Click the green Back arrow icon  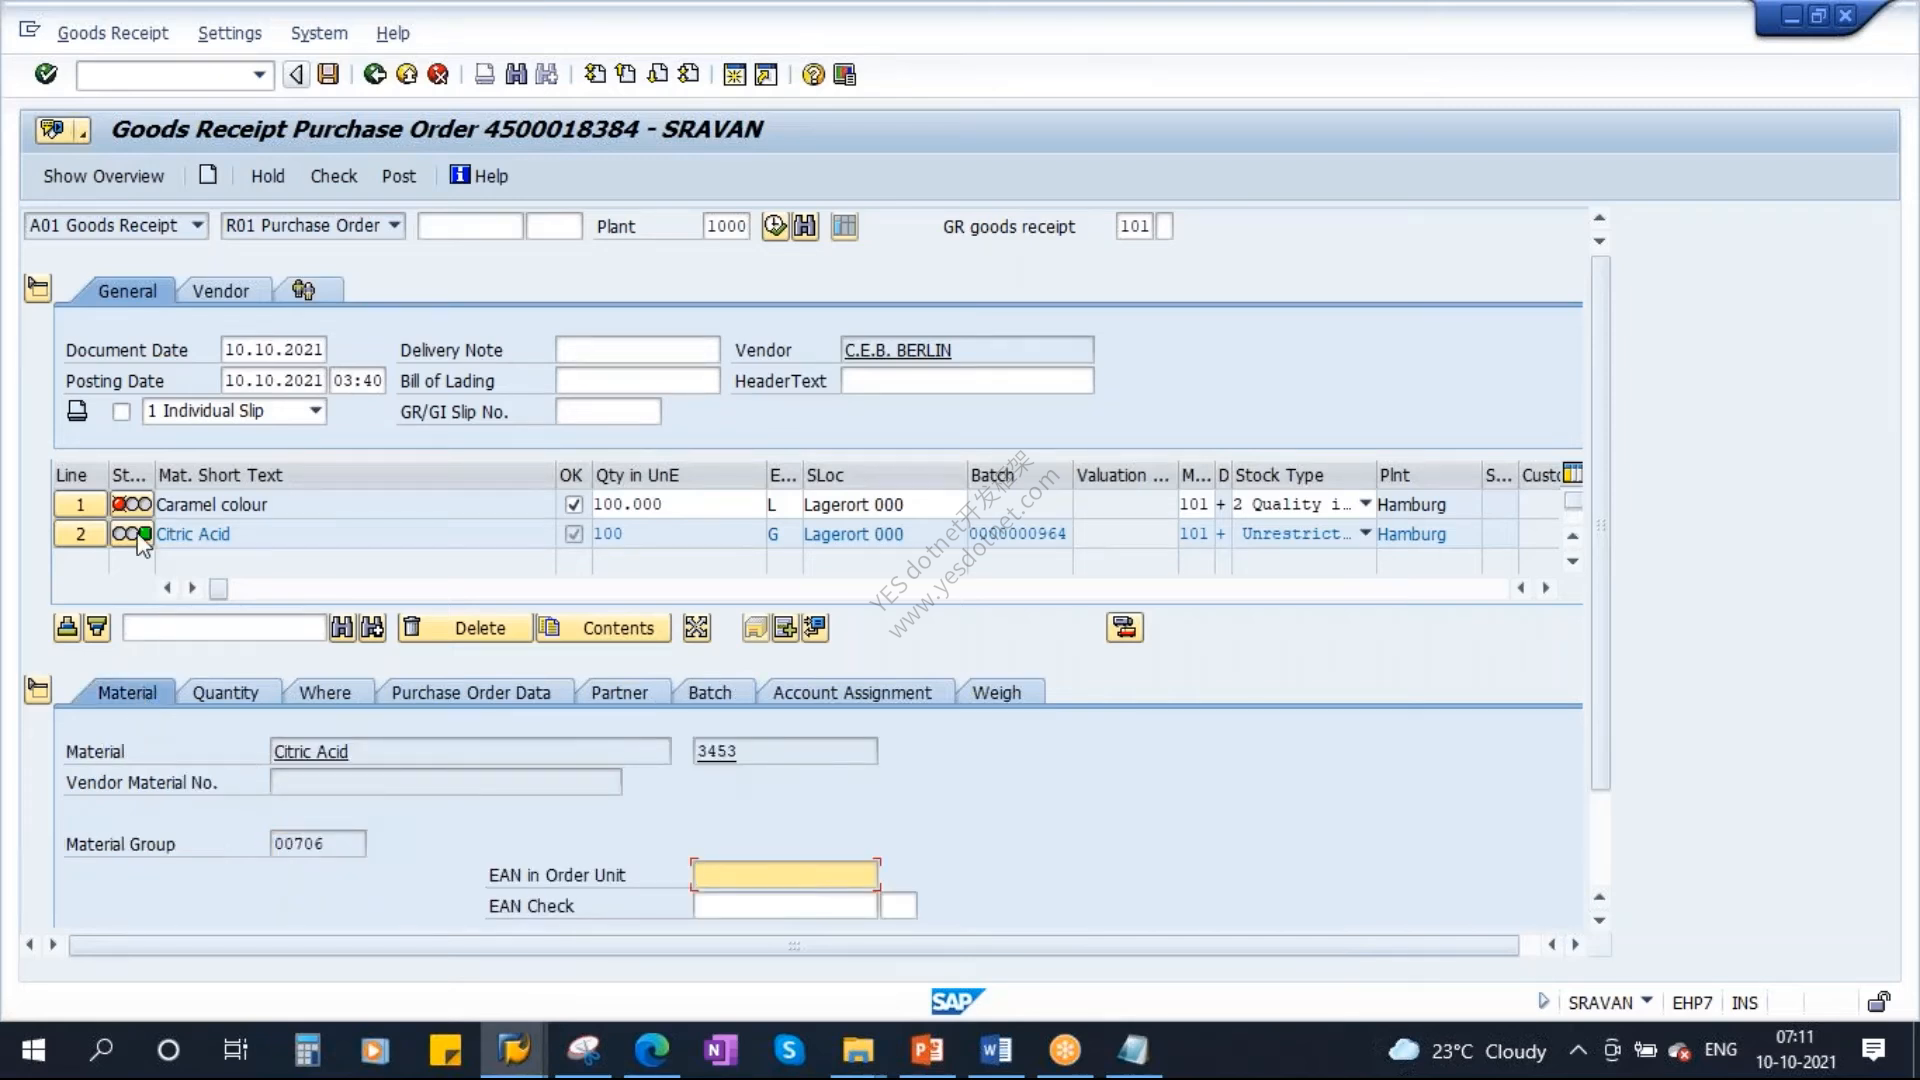coord(375,74)
